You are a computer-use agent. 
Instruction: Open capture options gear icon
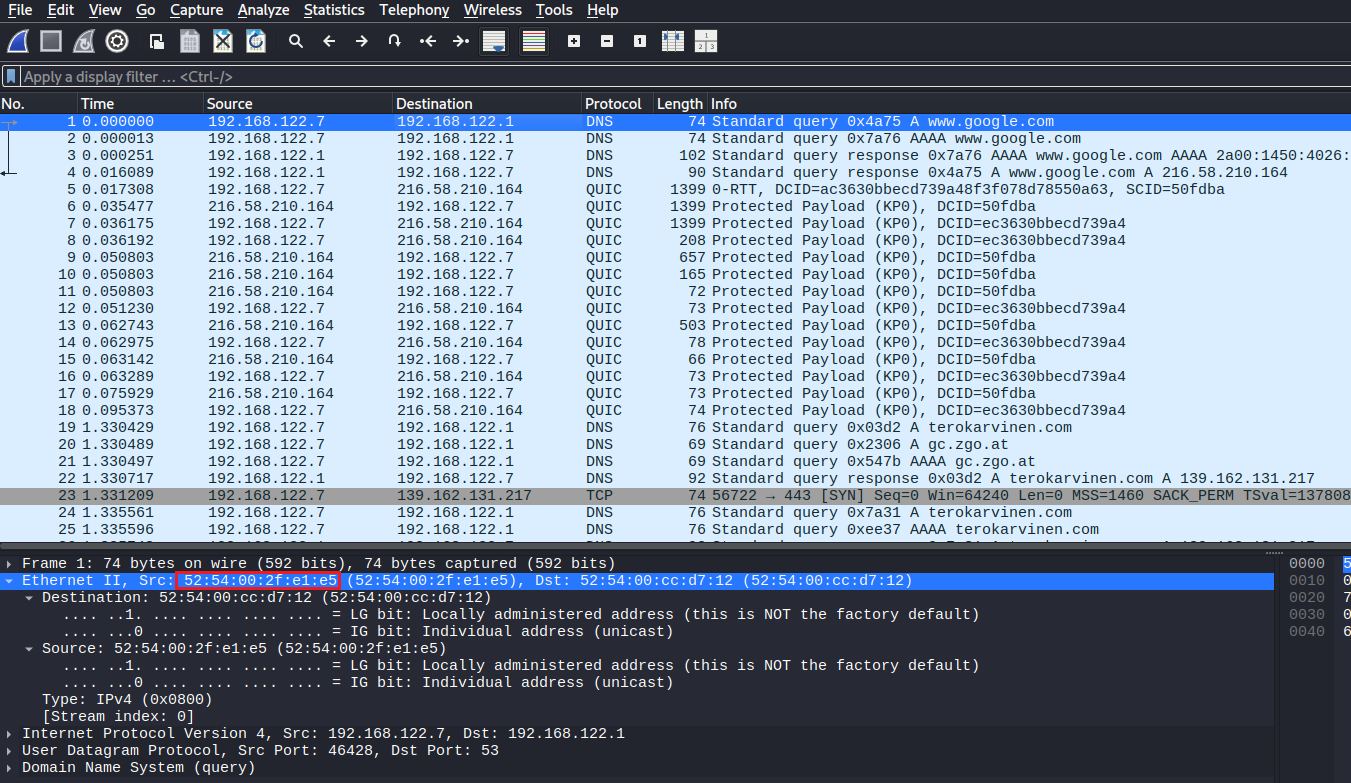117,41
